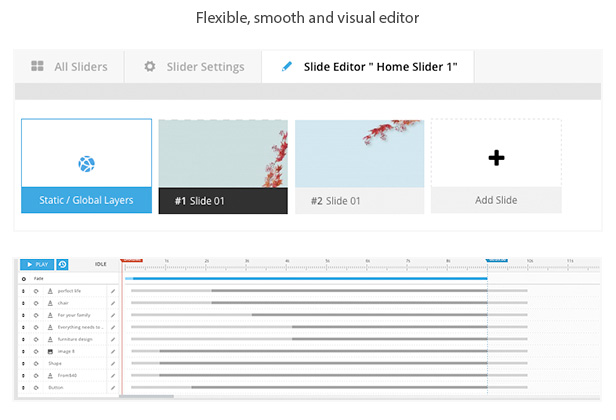Click the sort arrows on 'perfect life' layer

(23, 291)
